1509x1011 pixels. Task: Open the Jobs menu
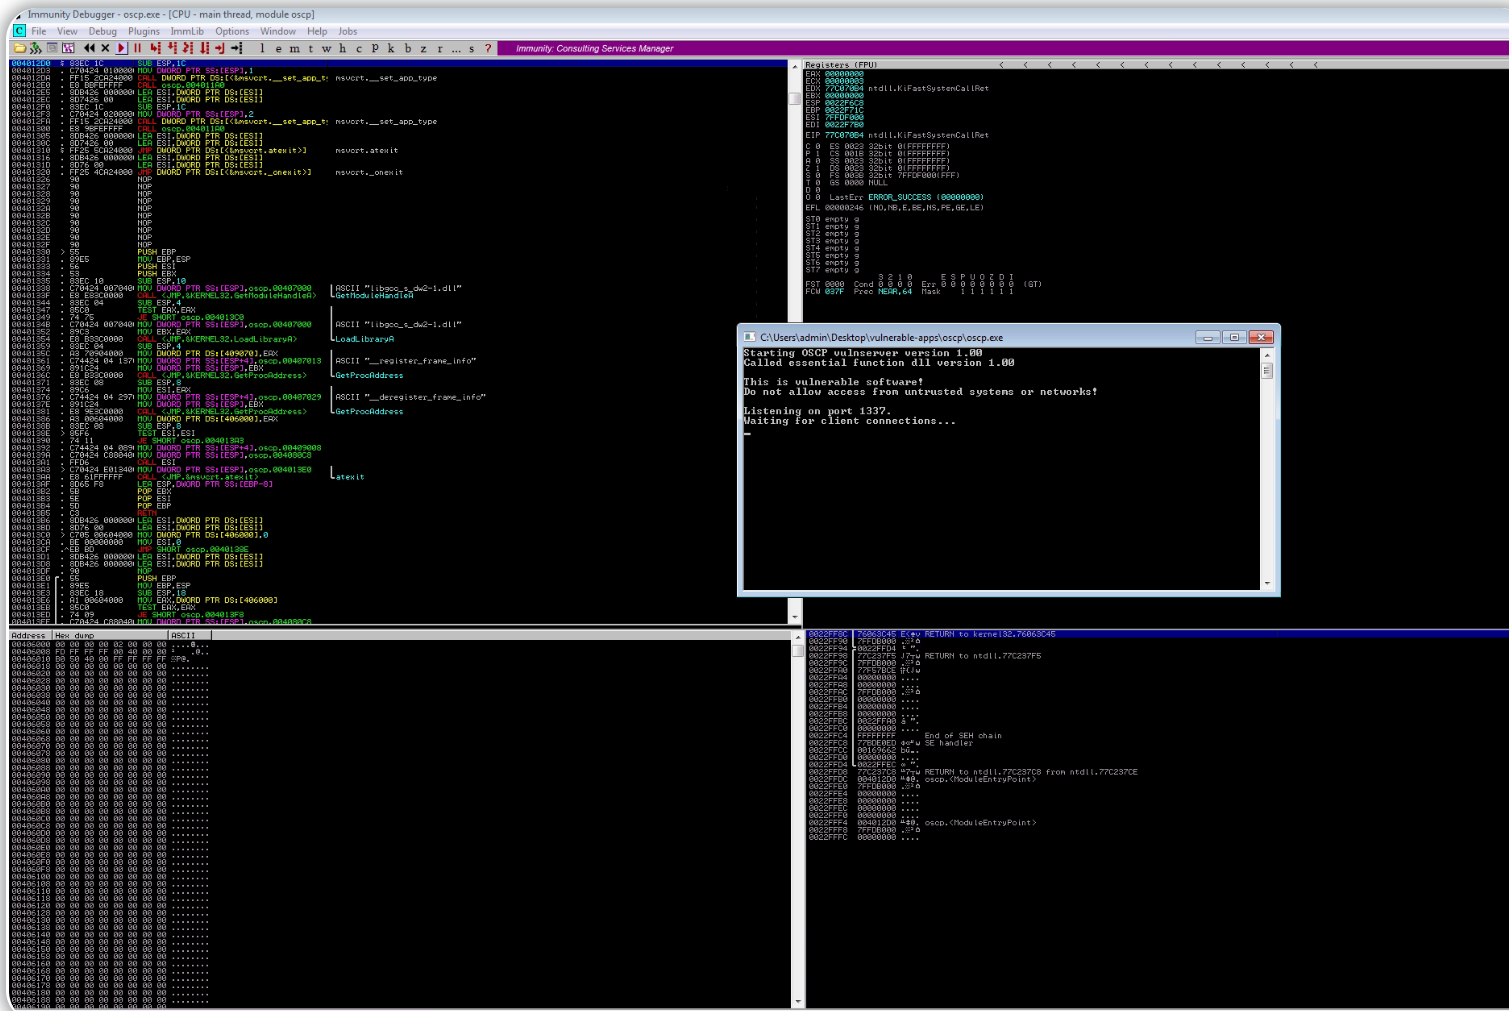[x=348, y=31]
